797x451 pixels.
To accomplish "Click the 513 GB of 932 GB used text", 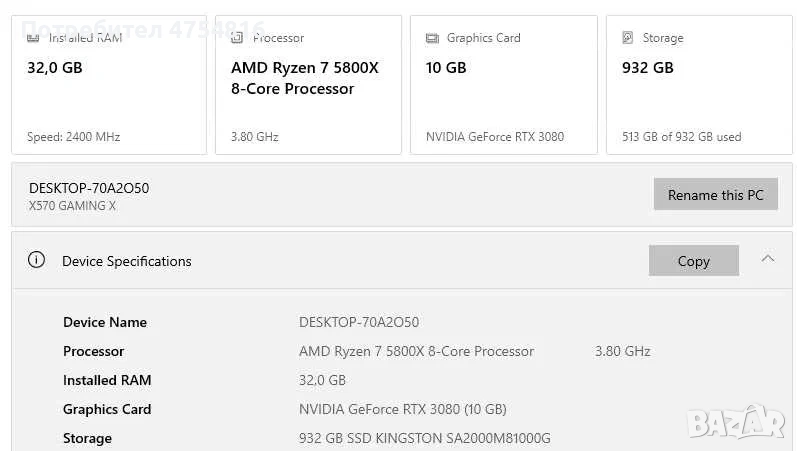I will [683, 137].
